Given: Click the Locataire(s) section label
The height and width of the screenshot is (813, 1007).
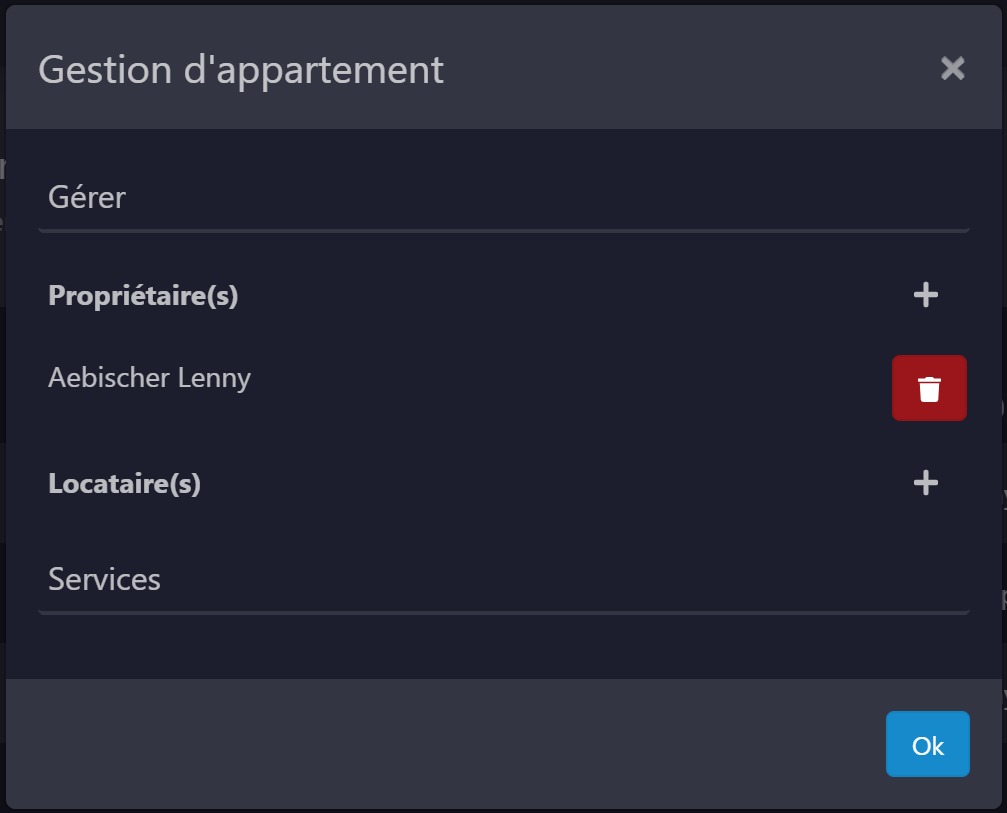Looking at the screenshot, I should (124, 483).
